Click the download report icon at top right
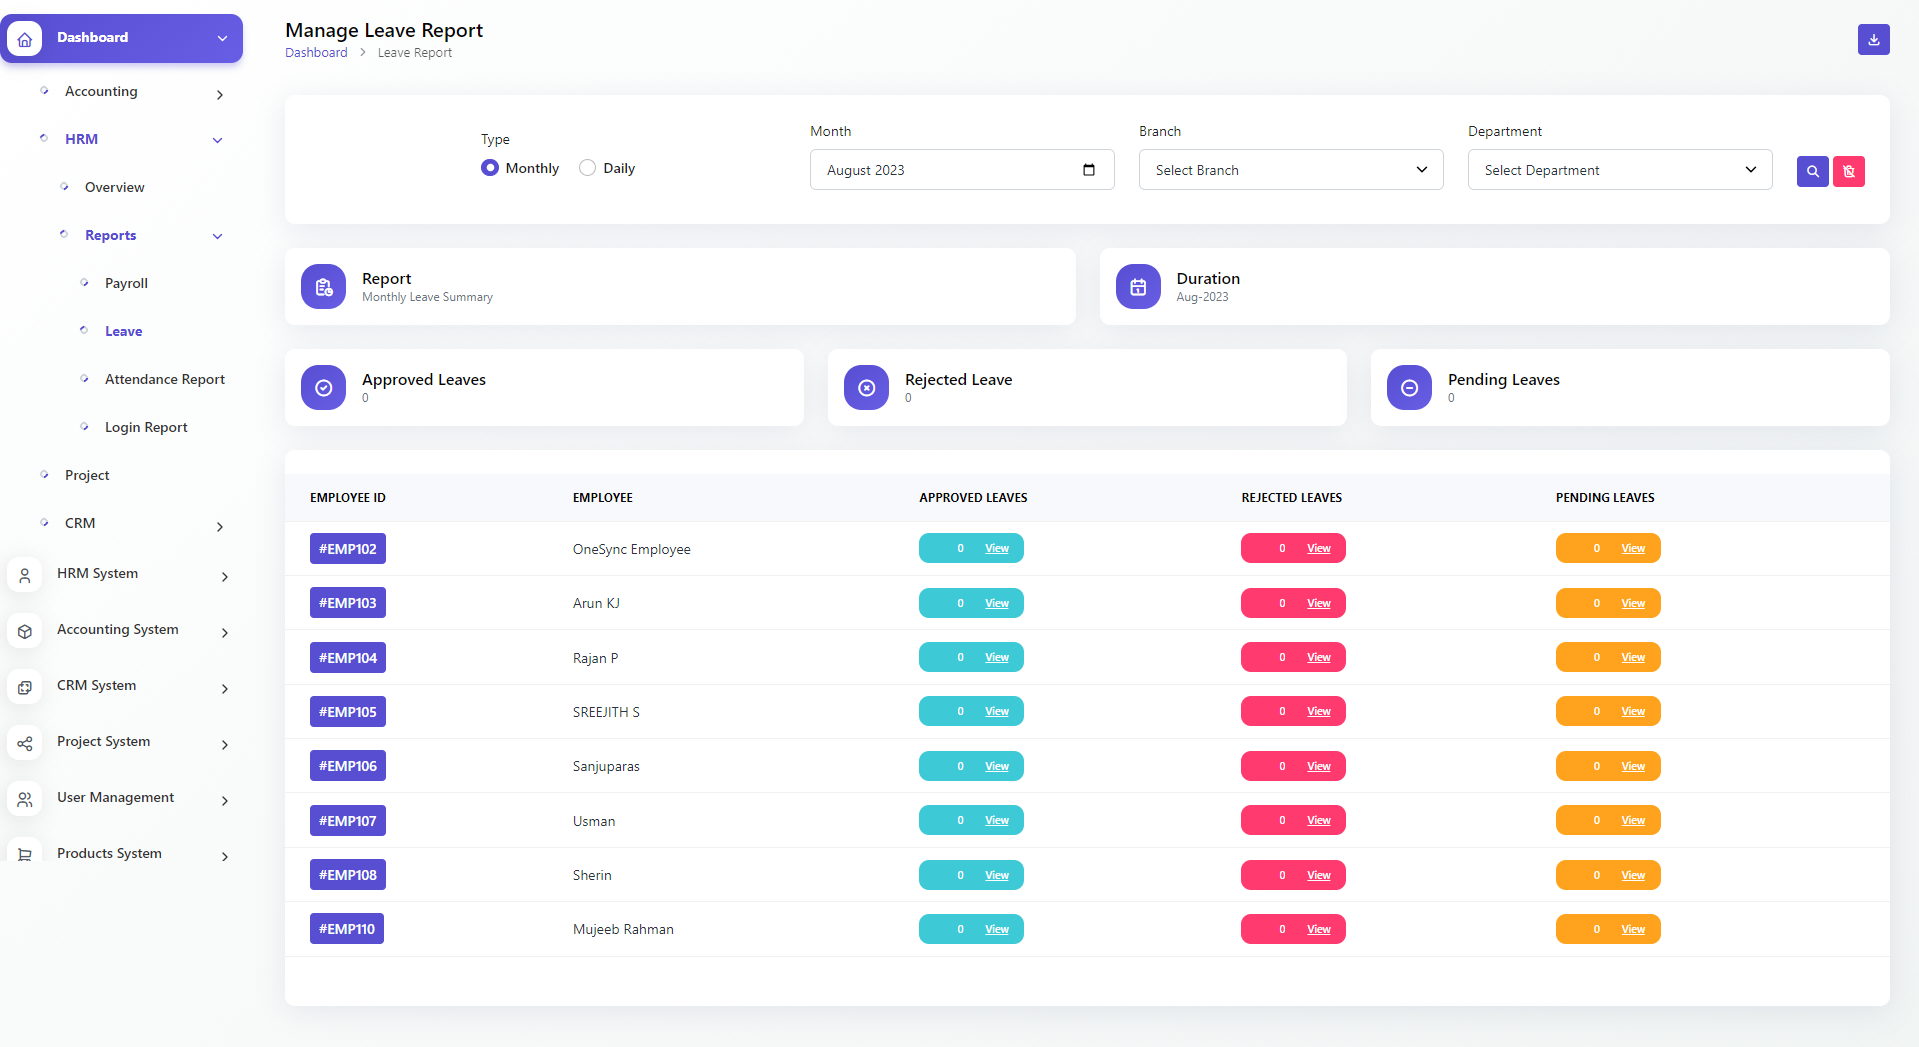1919x1047 pixels. (x=1873, y=40)
